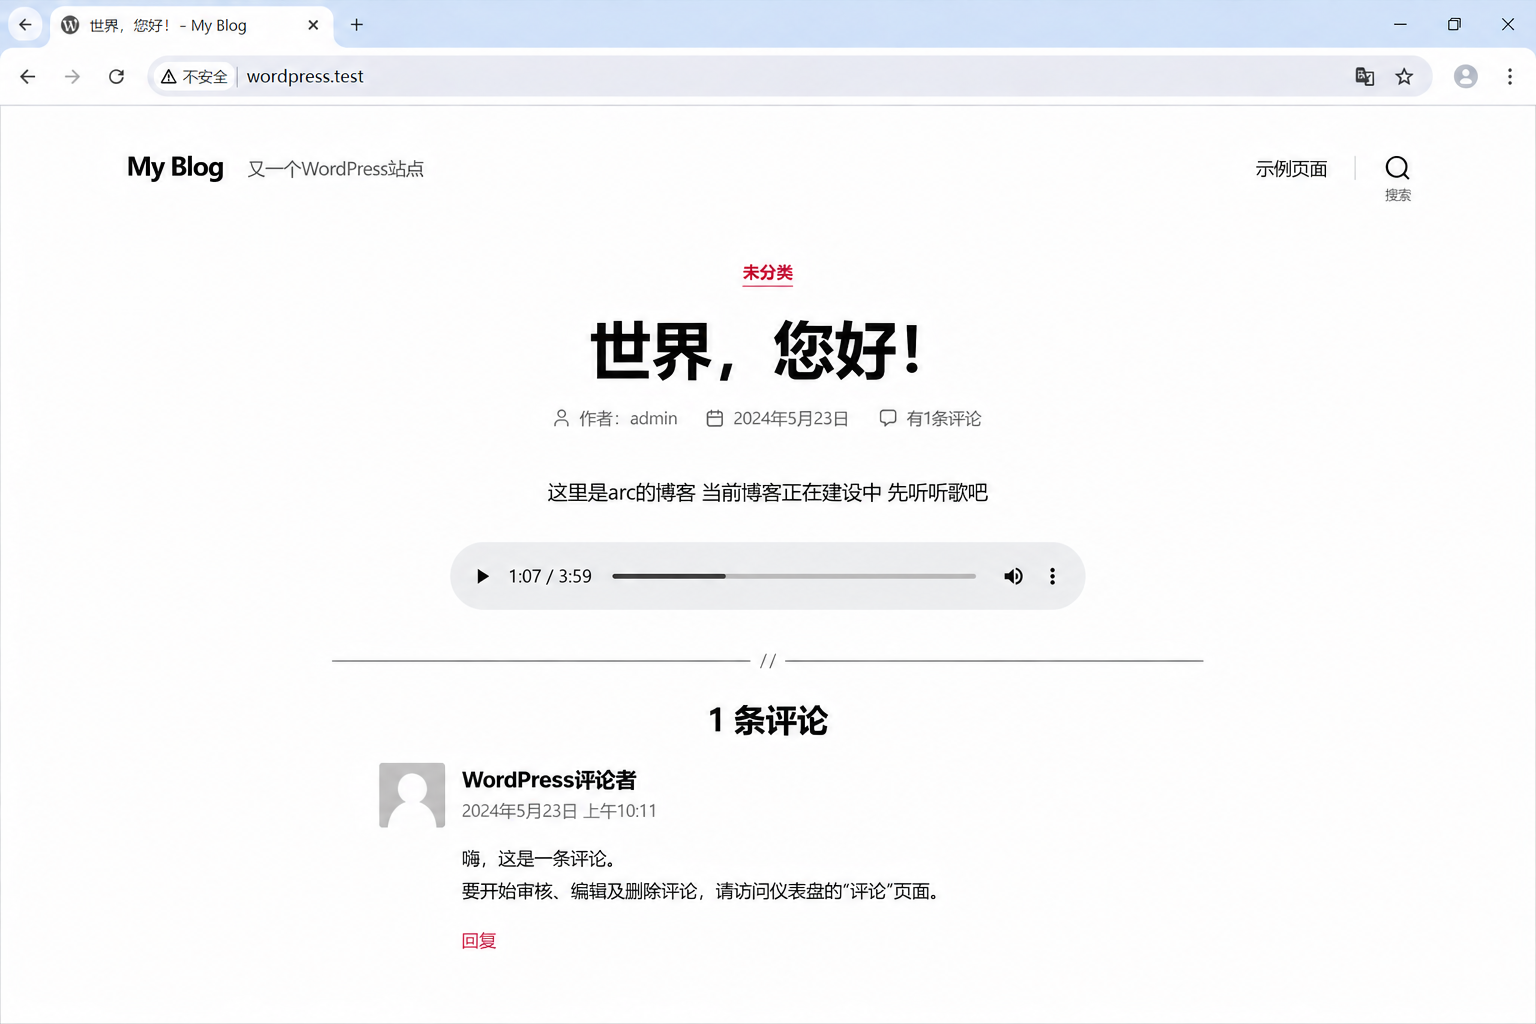This screenshot has height=1024, width=1536.
Task: Open WordPress评论者 commenter link
Action: click(x=549, y=780)
